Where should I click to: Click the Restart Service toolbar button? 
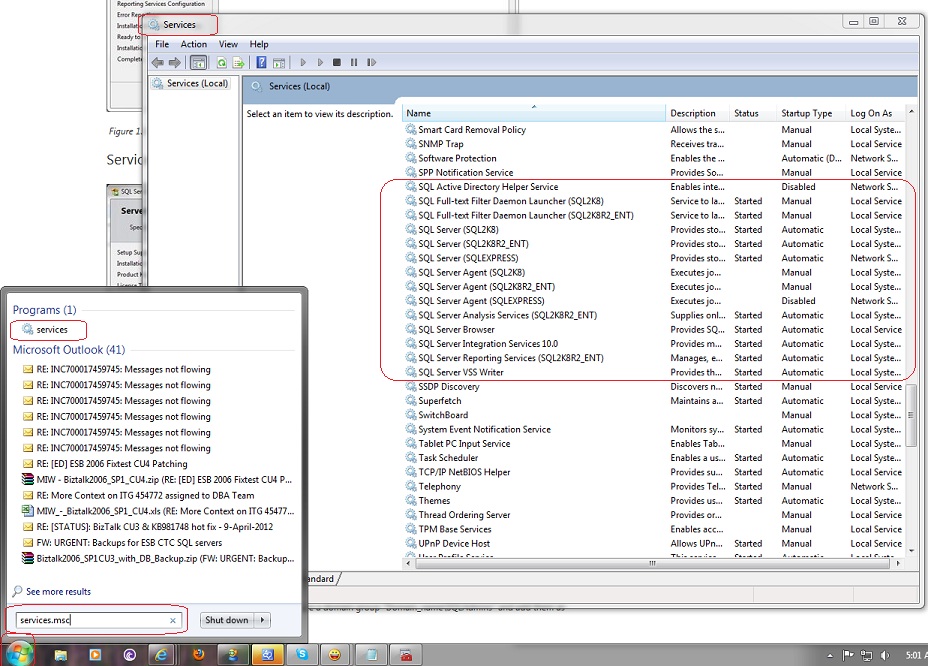[372, 62]
